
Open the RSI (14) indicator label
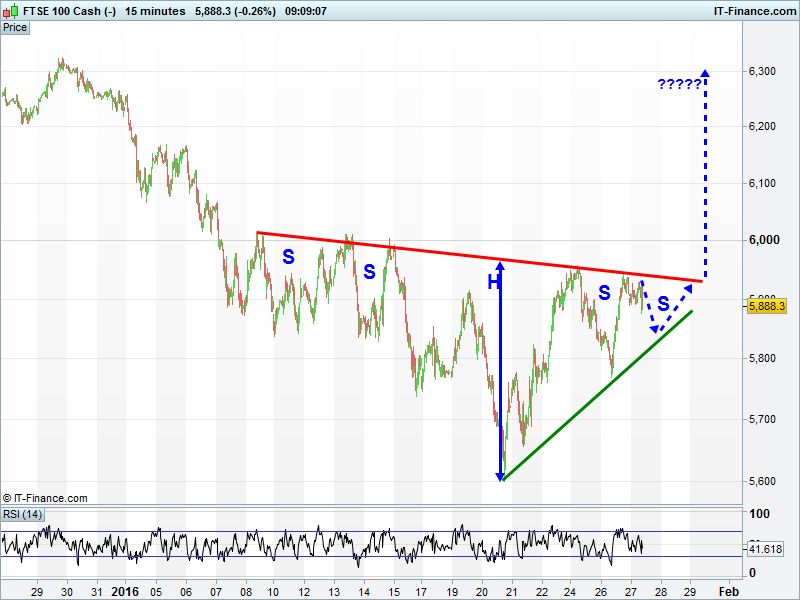pos(22,514)
